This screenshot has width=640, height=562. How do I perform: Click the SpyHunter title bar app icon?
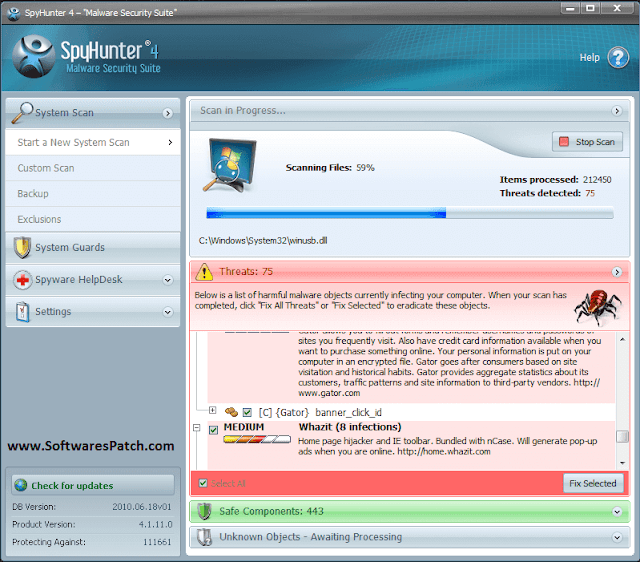[13, 13]
